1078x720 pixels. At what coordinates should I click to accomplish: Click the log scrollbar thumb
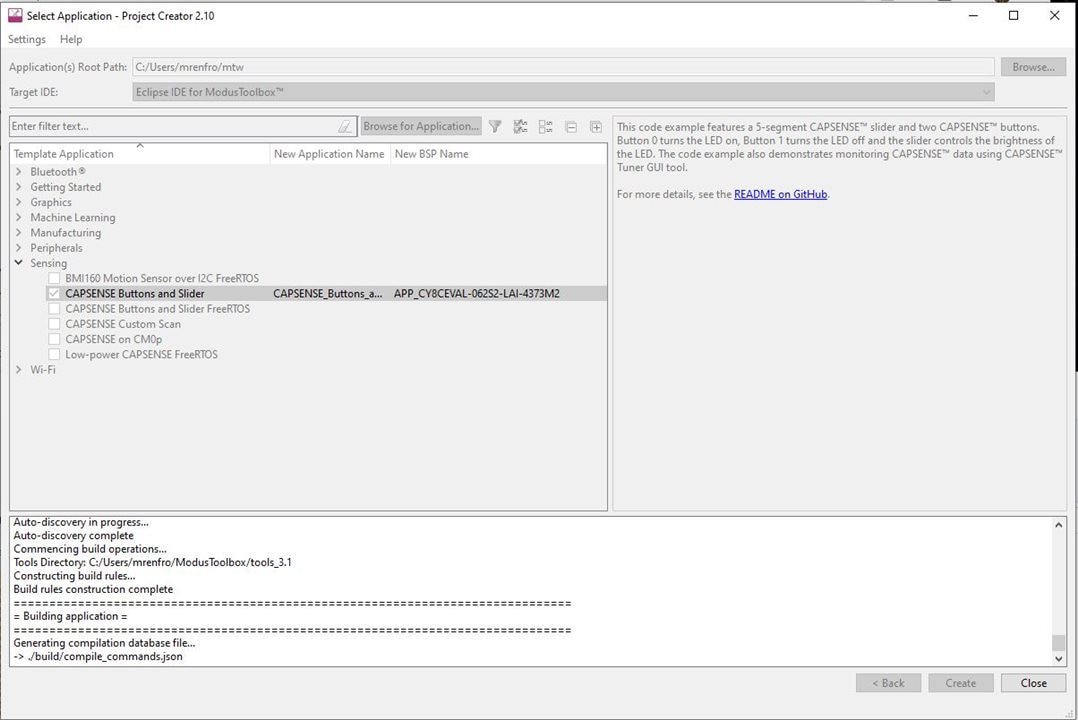[x=1059, y=642]
